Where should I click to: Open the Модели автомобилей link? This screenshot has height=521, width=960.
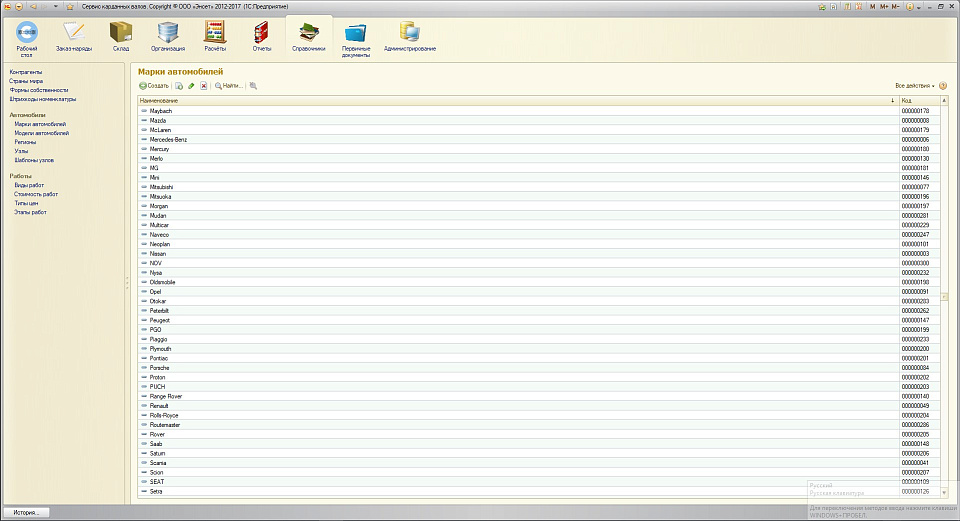tap(42, 133)
